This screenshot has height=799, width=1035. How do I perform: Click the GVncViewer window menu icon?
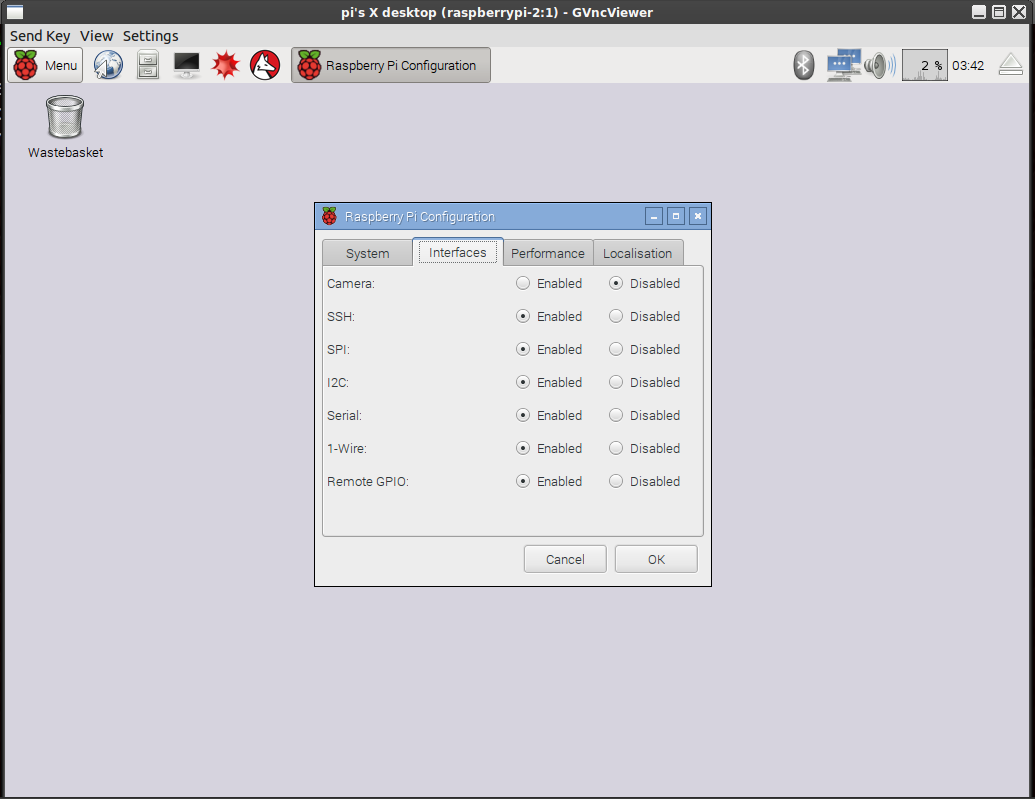tap(15, 12)
